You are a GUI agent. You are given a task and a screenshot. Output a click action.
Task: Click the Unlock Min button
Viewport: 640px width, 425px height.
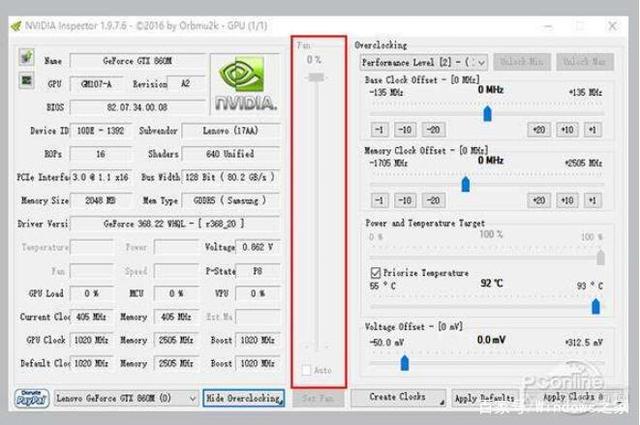(522, 62)
